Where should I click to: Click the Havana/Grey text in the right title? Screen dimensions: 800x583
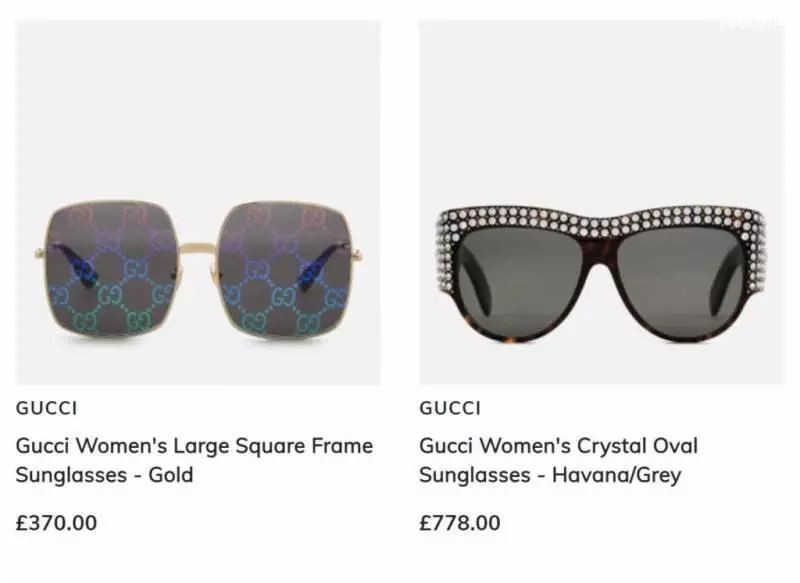(x=617, y=475)
